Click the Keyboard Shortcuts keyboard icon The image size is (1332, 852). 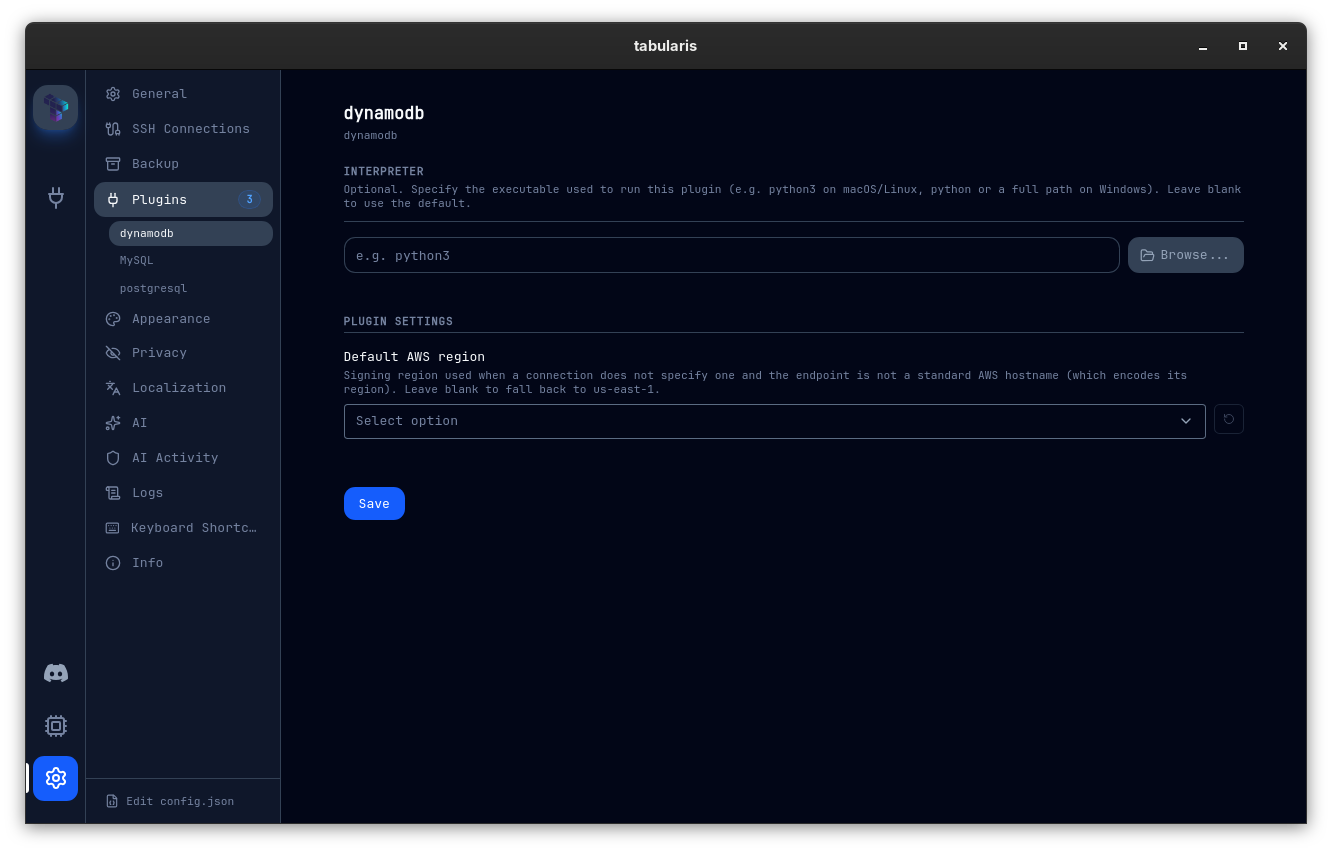point(113,528)
